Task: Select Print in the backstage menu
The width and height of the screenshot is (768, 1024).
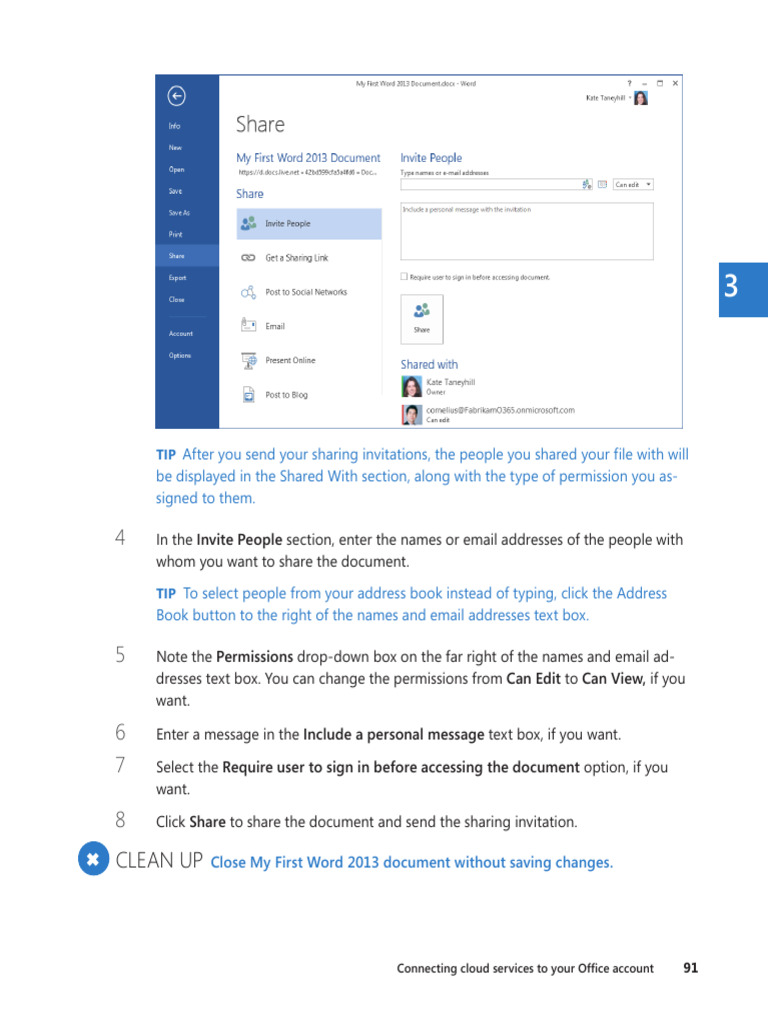Action: tap(175, 234)
